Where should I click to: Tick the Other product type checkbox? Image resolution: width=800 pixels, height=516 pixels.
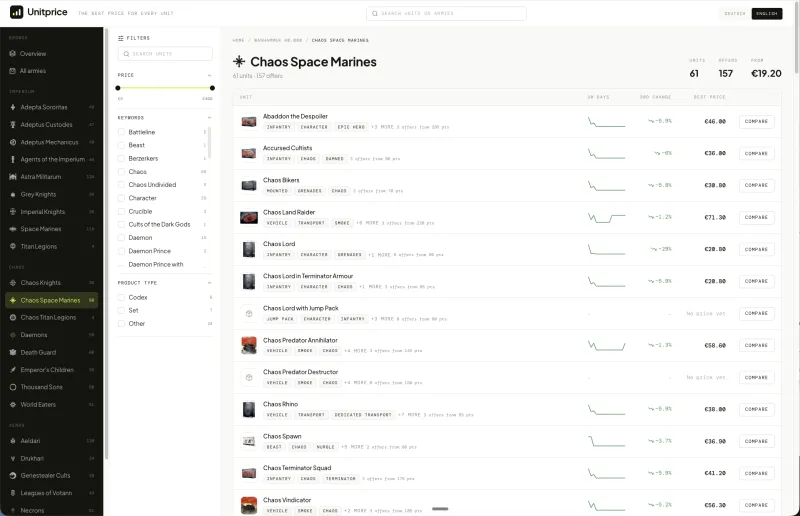121,324
